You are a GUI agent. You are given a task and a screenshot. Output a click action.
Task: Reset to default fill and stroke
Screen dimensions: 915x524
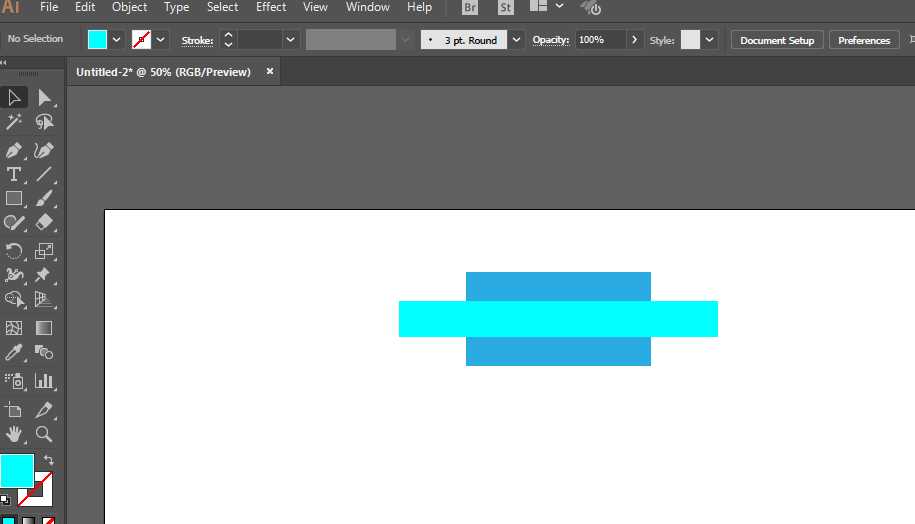click(x=6, y=499)
